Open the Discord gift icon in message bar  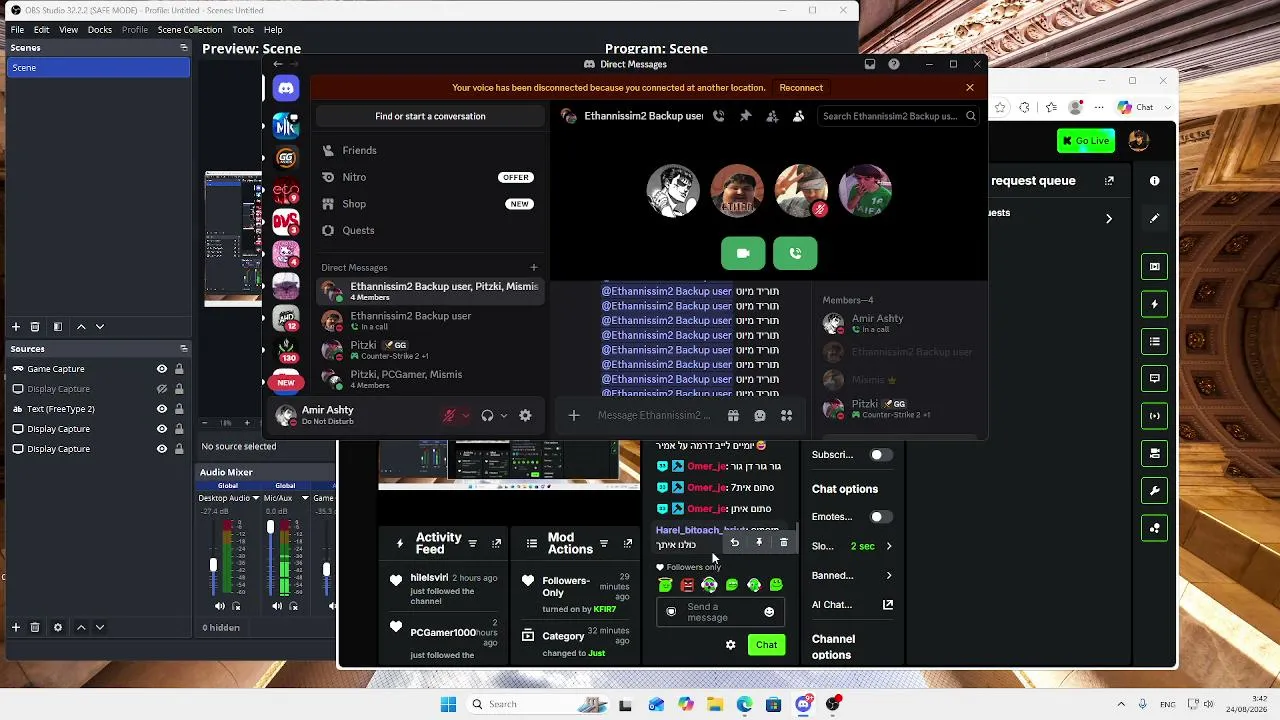tap(733, 415)
